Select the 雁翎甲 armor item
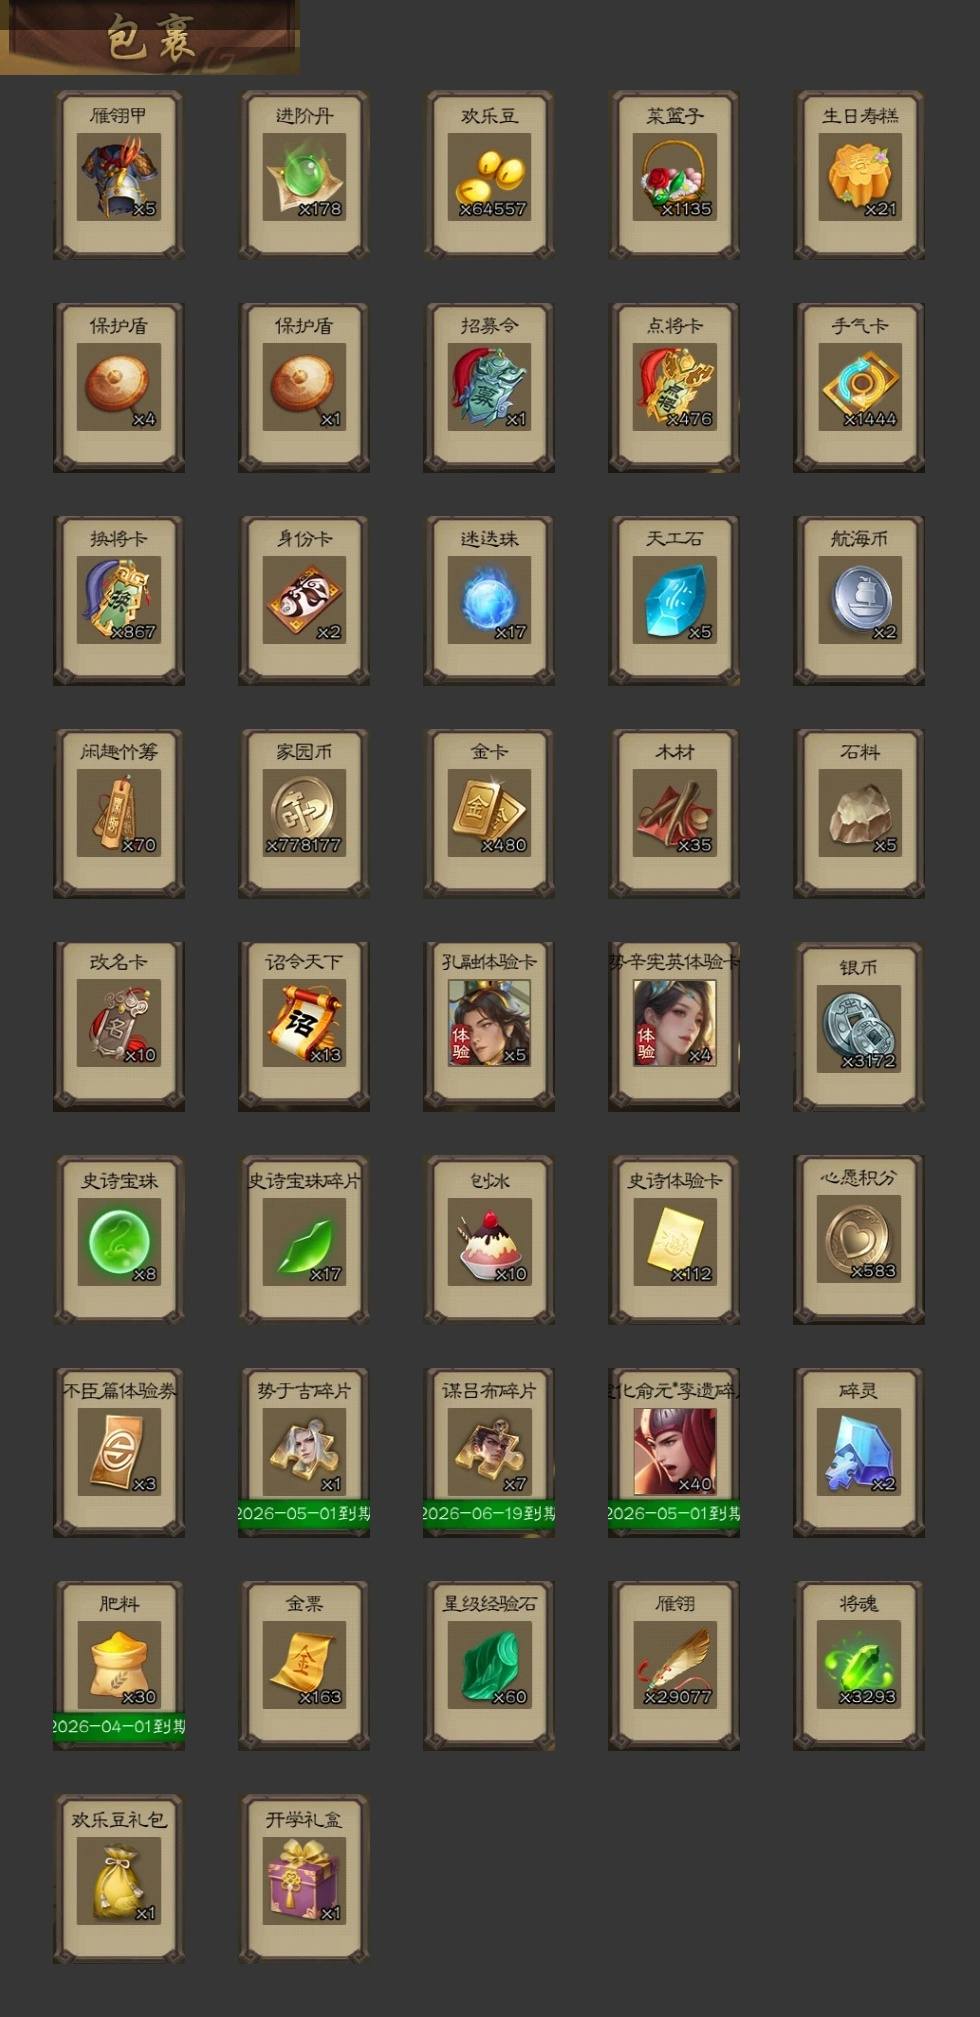This screenshot has width=980, height=2017. point(119,175)
